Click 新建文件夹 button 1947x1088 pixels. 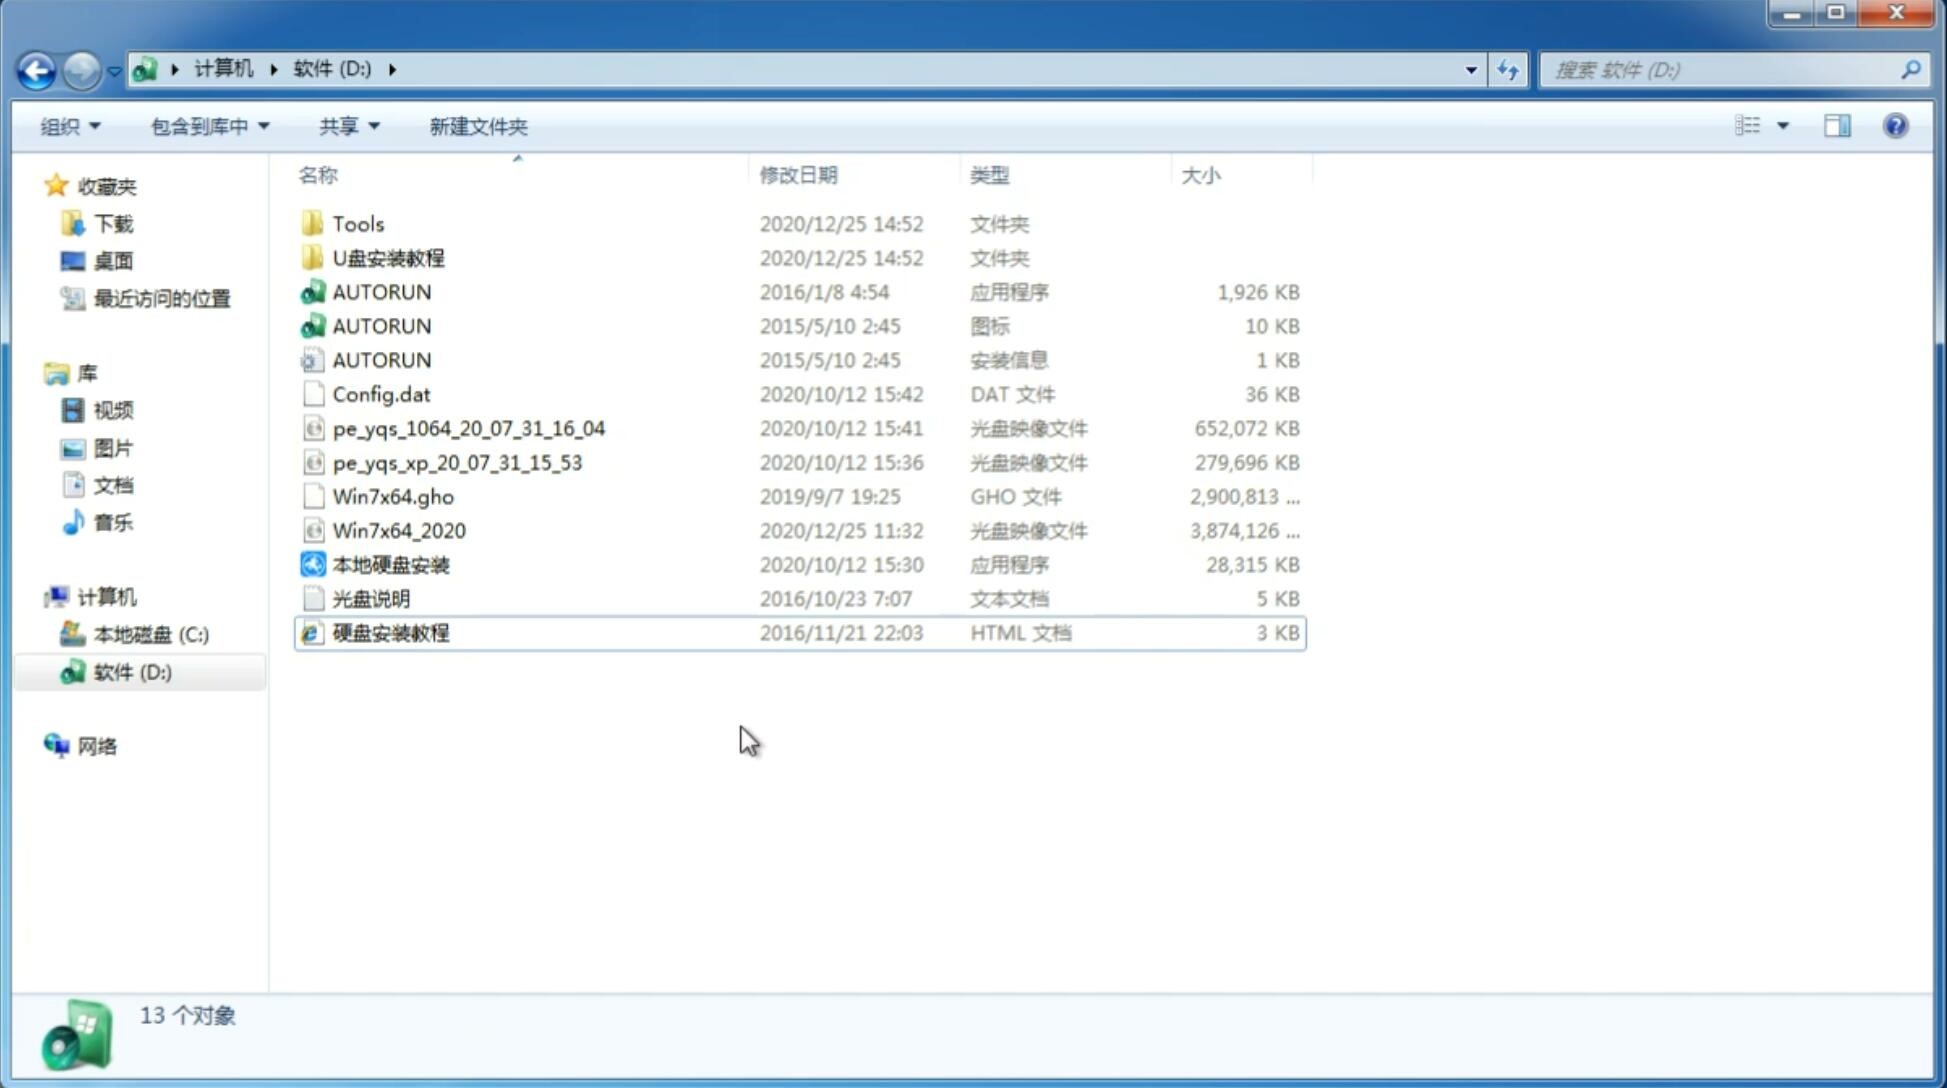point(479,124)
